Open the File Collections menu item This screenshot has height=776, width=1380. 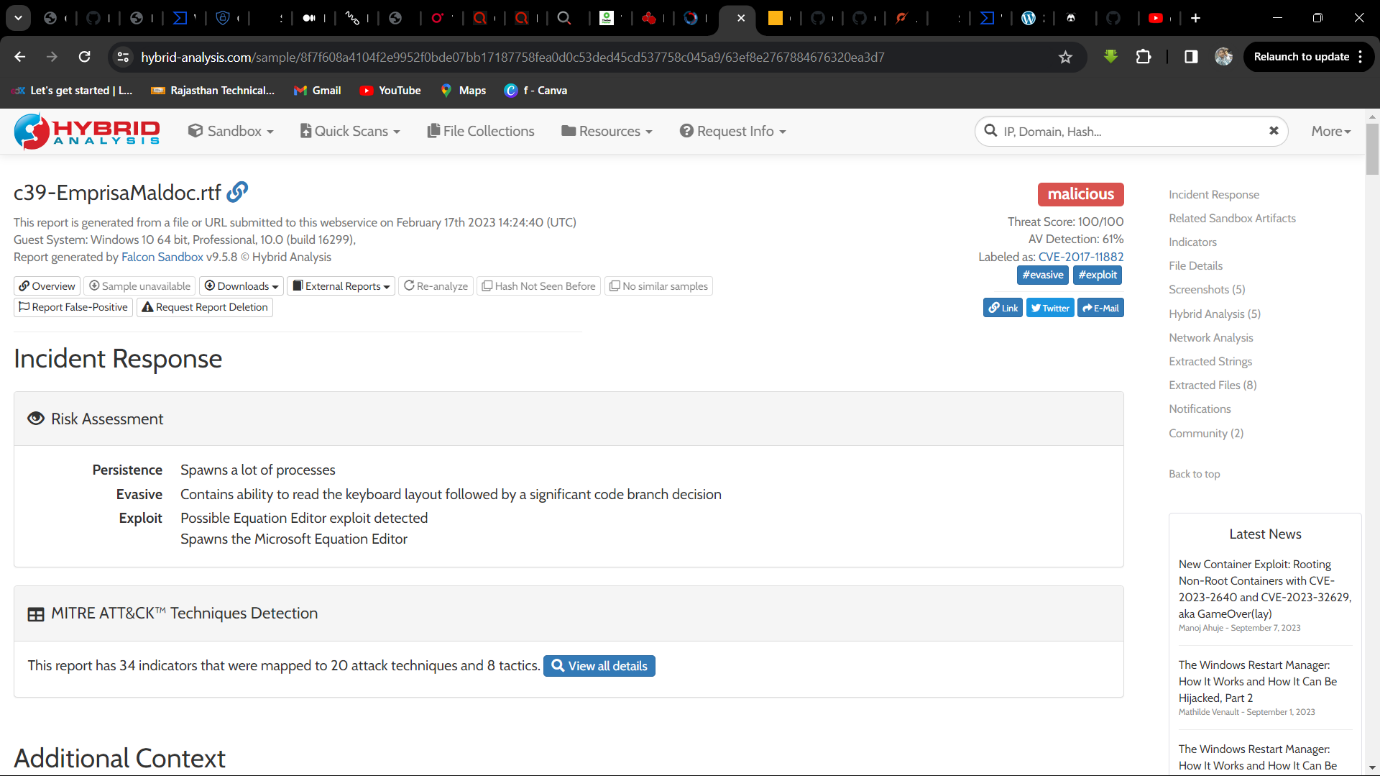480,131
